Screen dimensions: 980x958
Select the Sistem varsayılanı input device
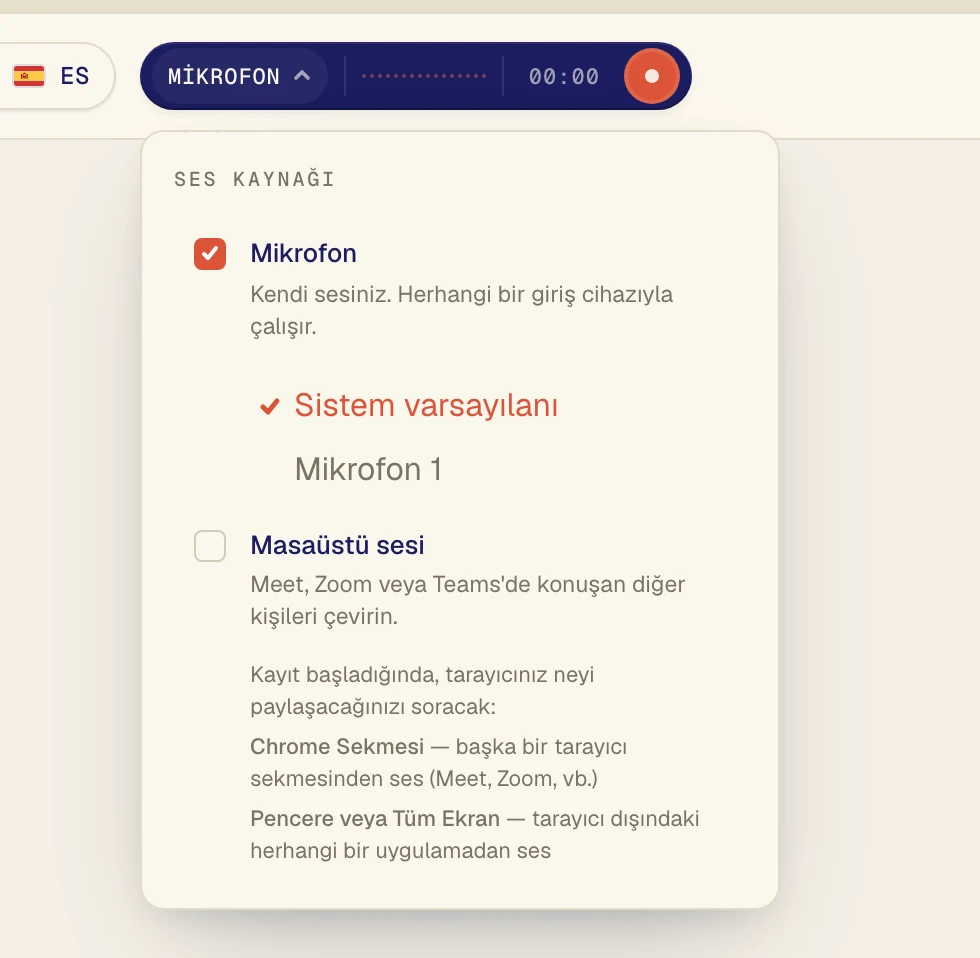point(409,405)
